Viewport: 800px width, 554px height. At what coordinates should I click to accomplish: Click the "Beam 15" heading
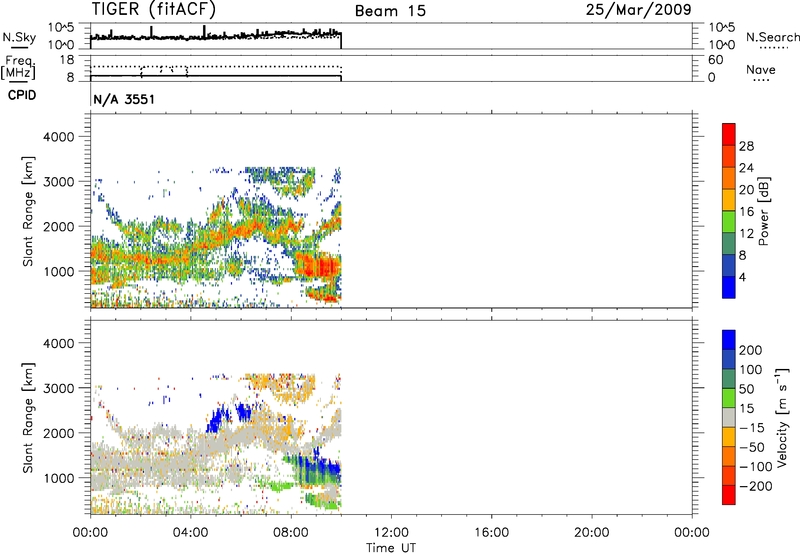click(390, 11)
